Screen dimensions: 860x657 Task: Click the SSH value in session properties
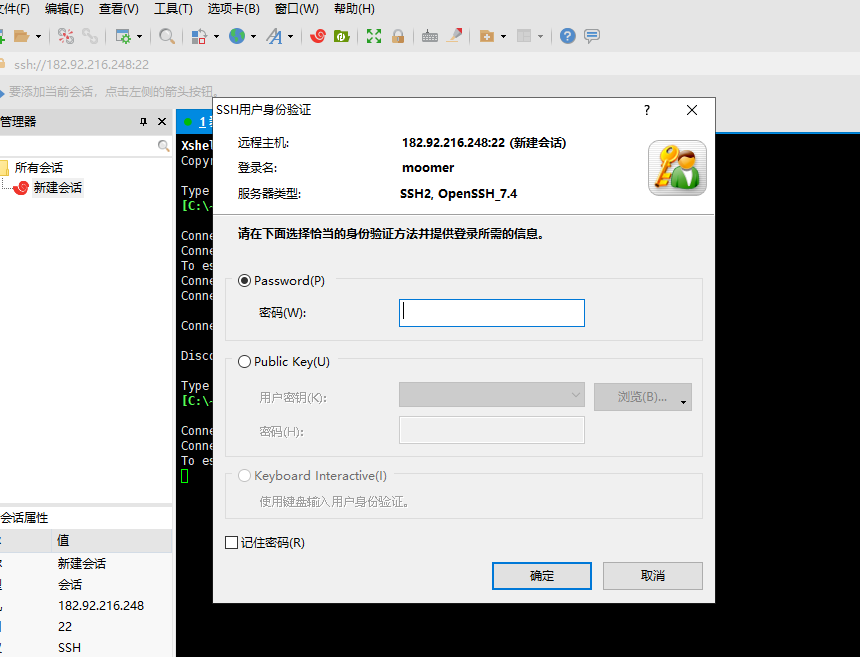[x=70, y=647]
